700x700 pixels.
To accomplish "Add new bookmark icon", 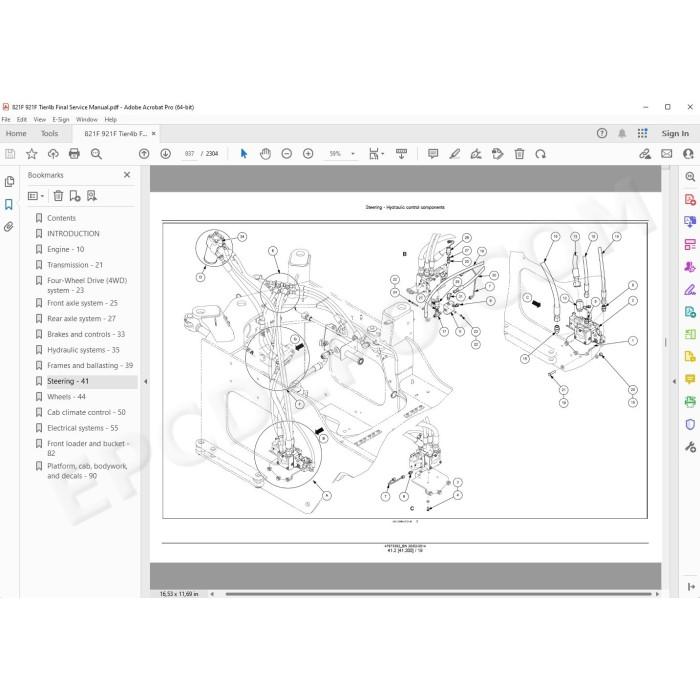I will [75, 196].
